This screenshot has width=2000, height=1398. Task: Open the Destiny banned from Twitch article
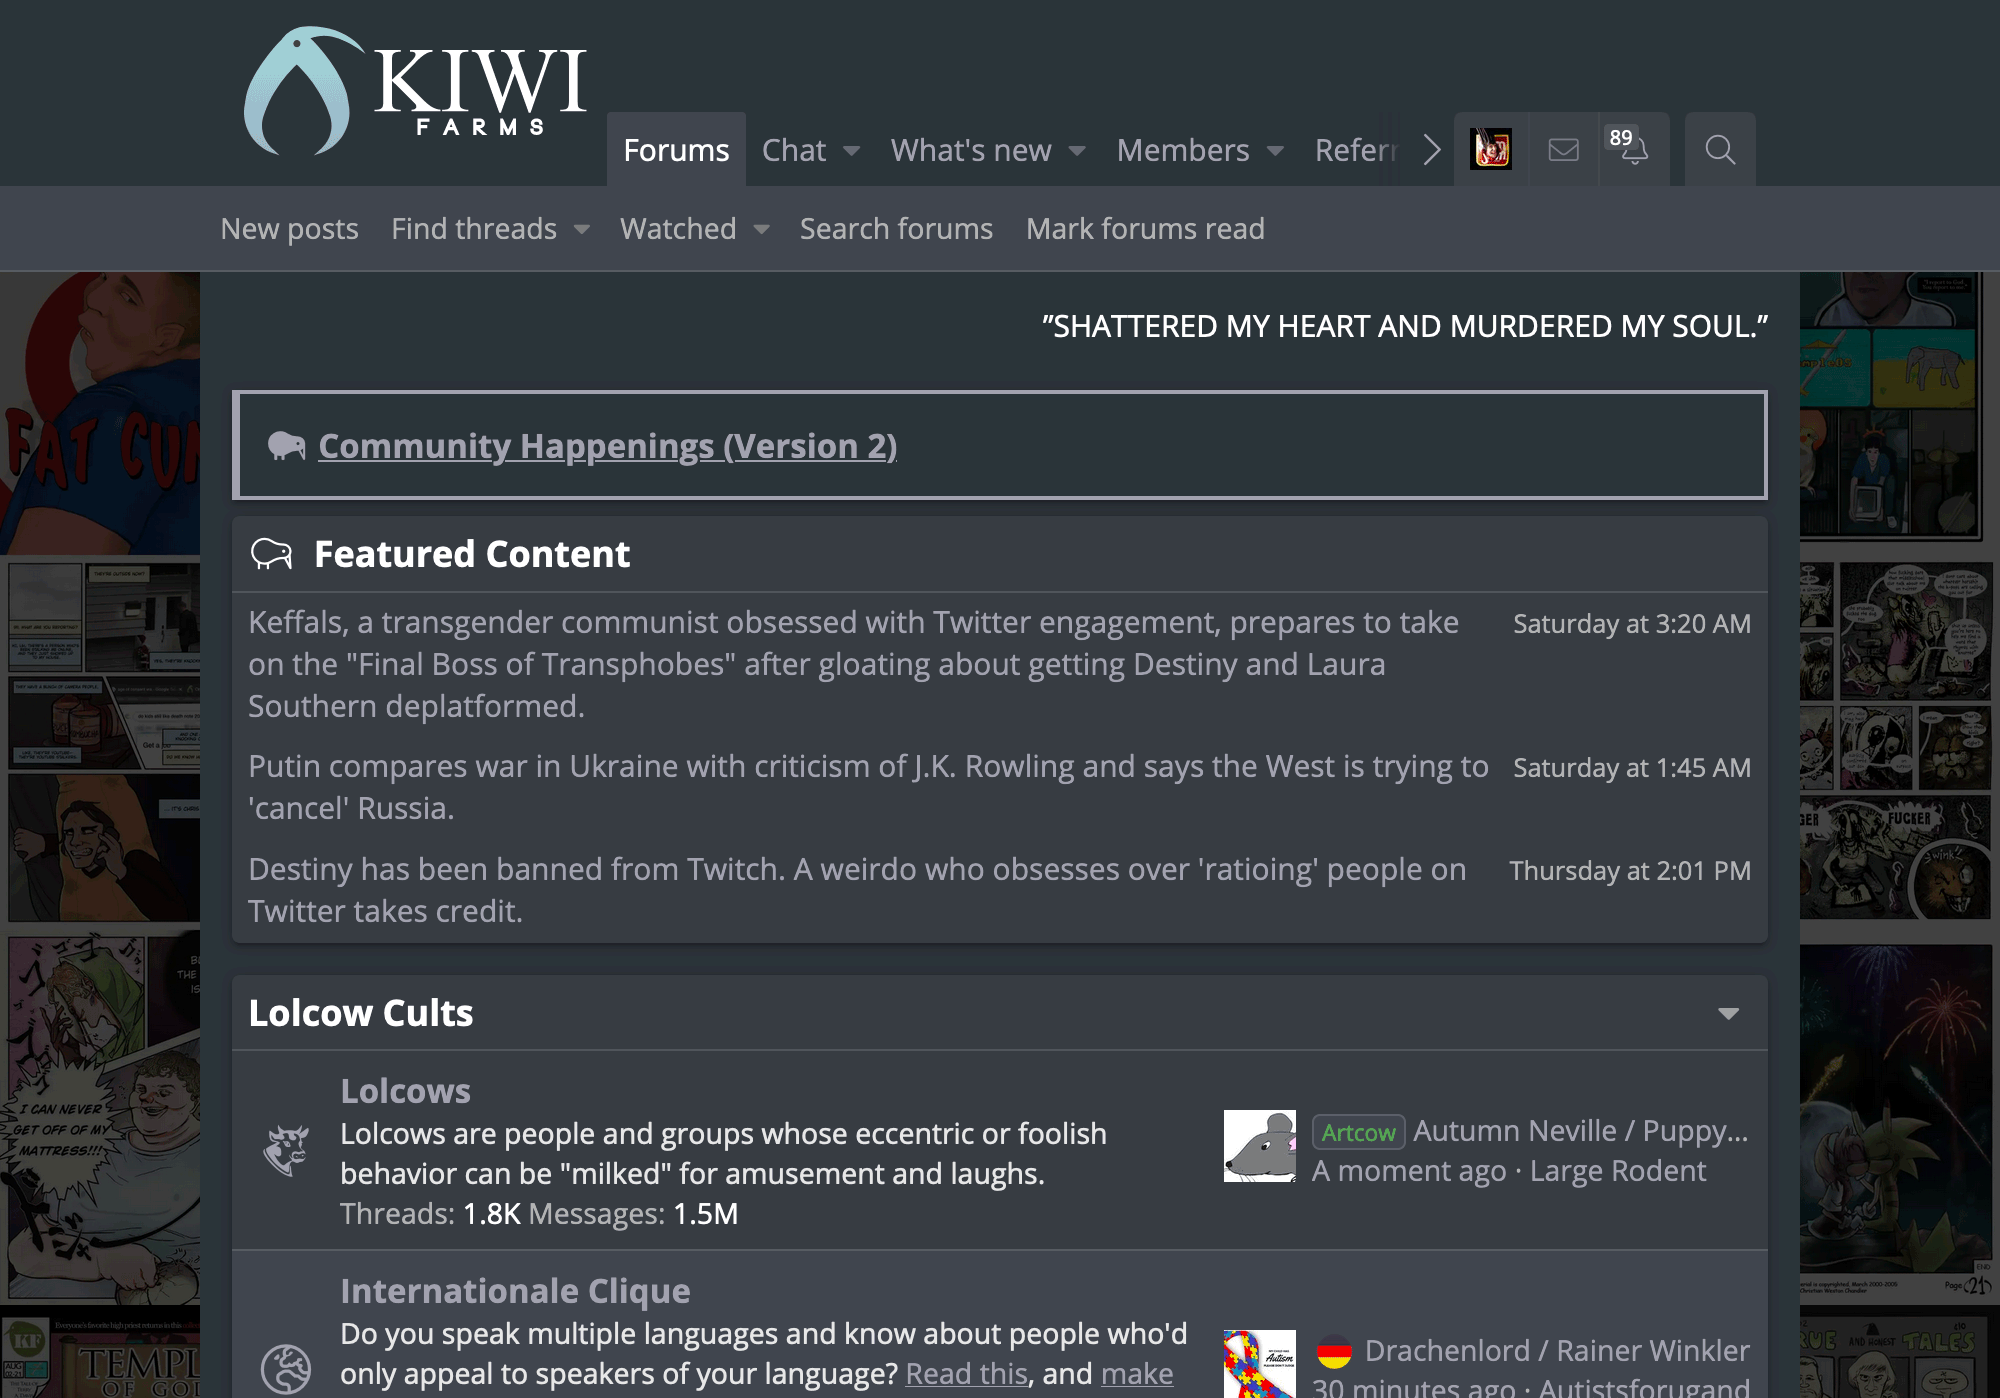tap(857, 890)
